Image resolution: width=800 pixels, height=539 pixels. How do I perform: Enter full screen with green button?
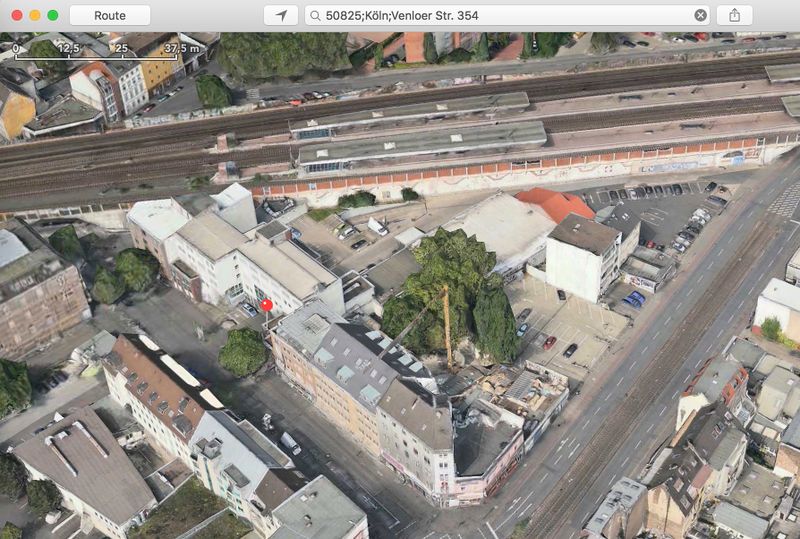tap(53, 15)
